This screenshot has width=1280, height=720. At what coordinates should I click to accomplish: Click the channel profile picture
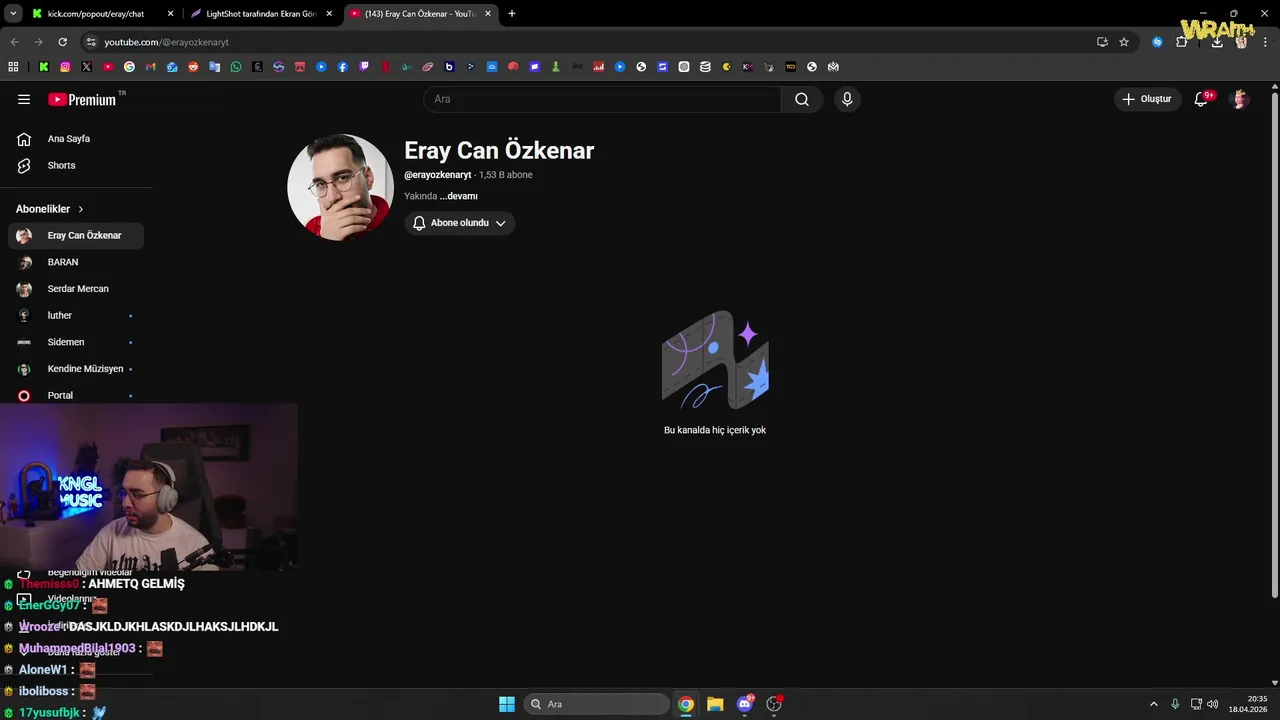341,187
